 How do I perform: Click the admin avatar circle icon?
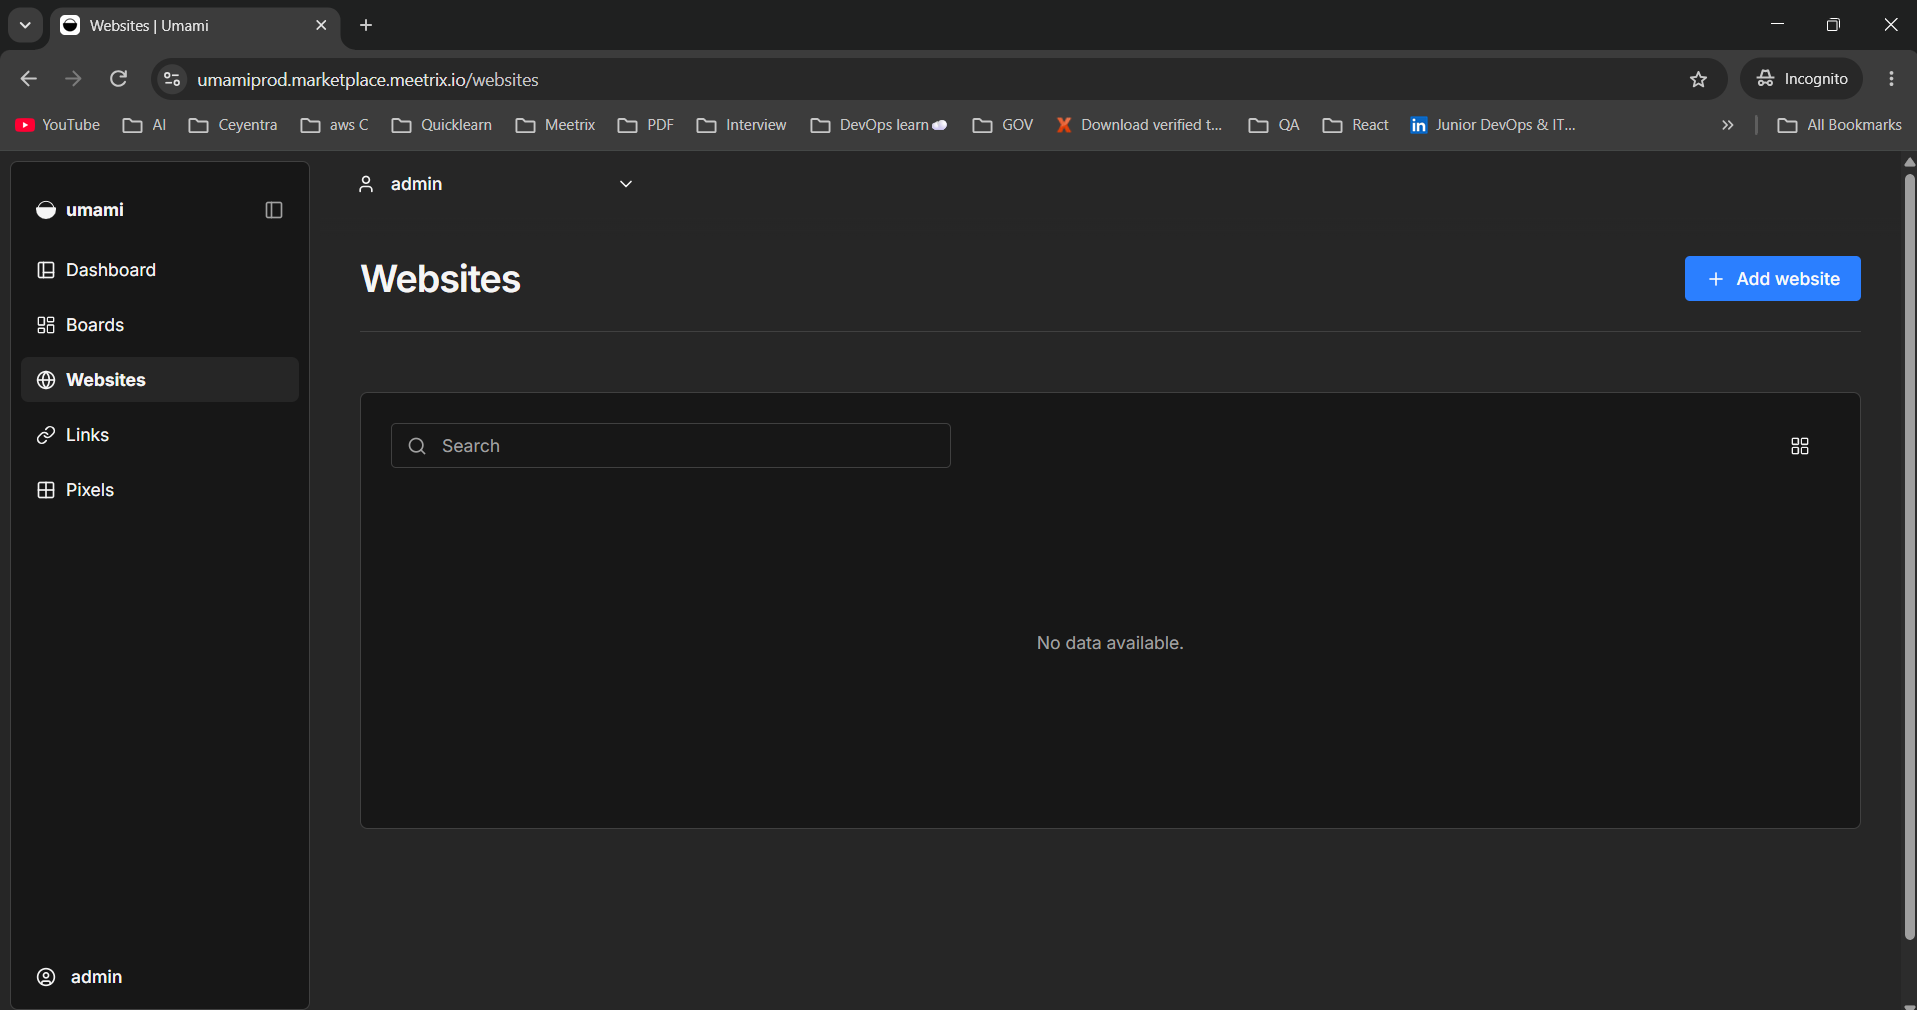point(46,977)
